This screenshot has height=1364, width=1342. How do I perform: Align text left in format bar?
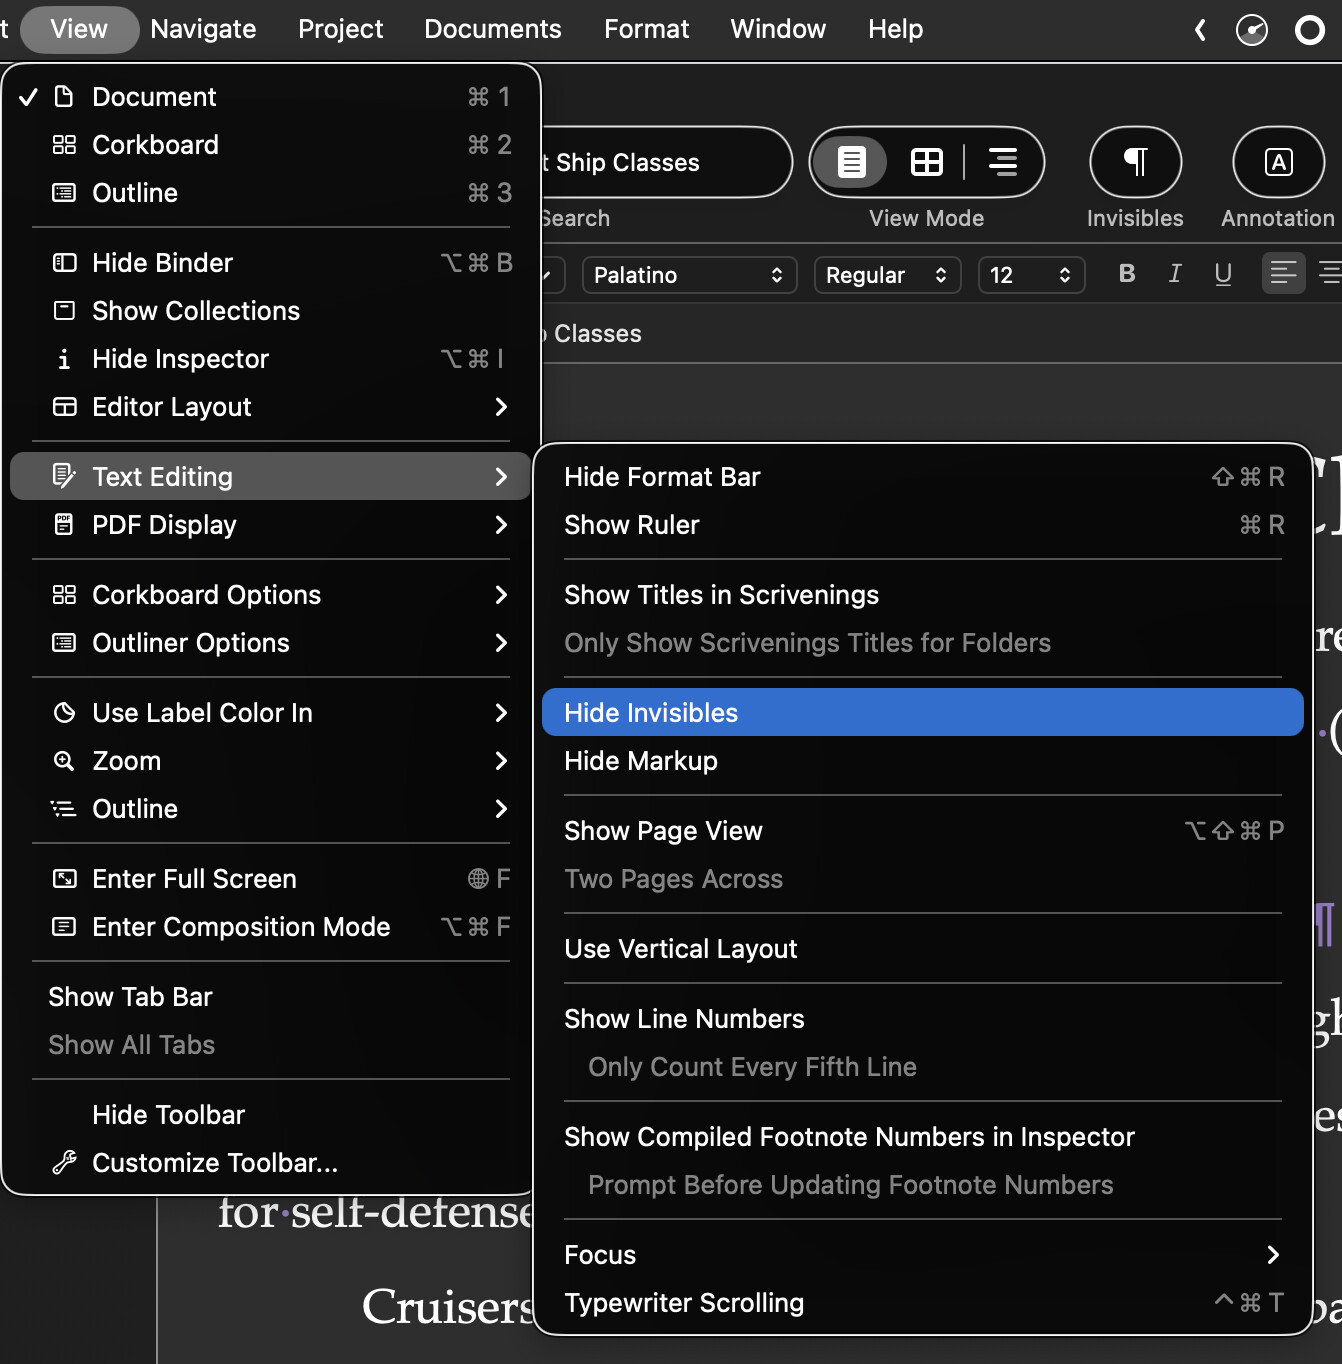click(x=1283, y=274)
